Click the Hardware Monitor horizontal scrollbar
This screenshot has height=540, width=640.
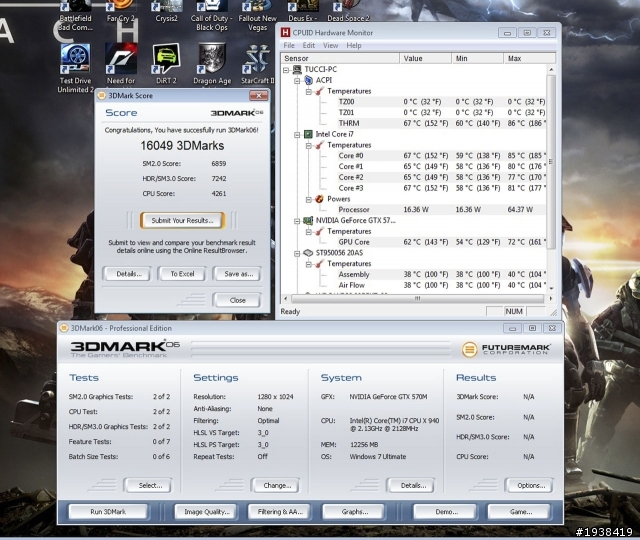point(417,298)
